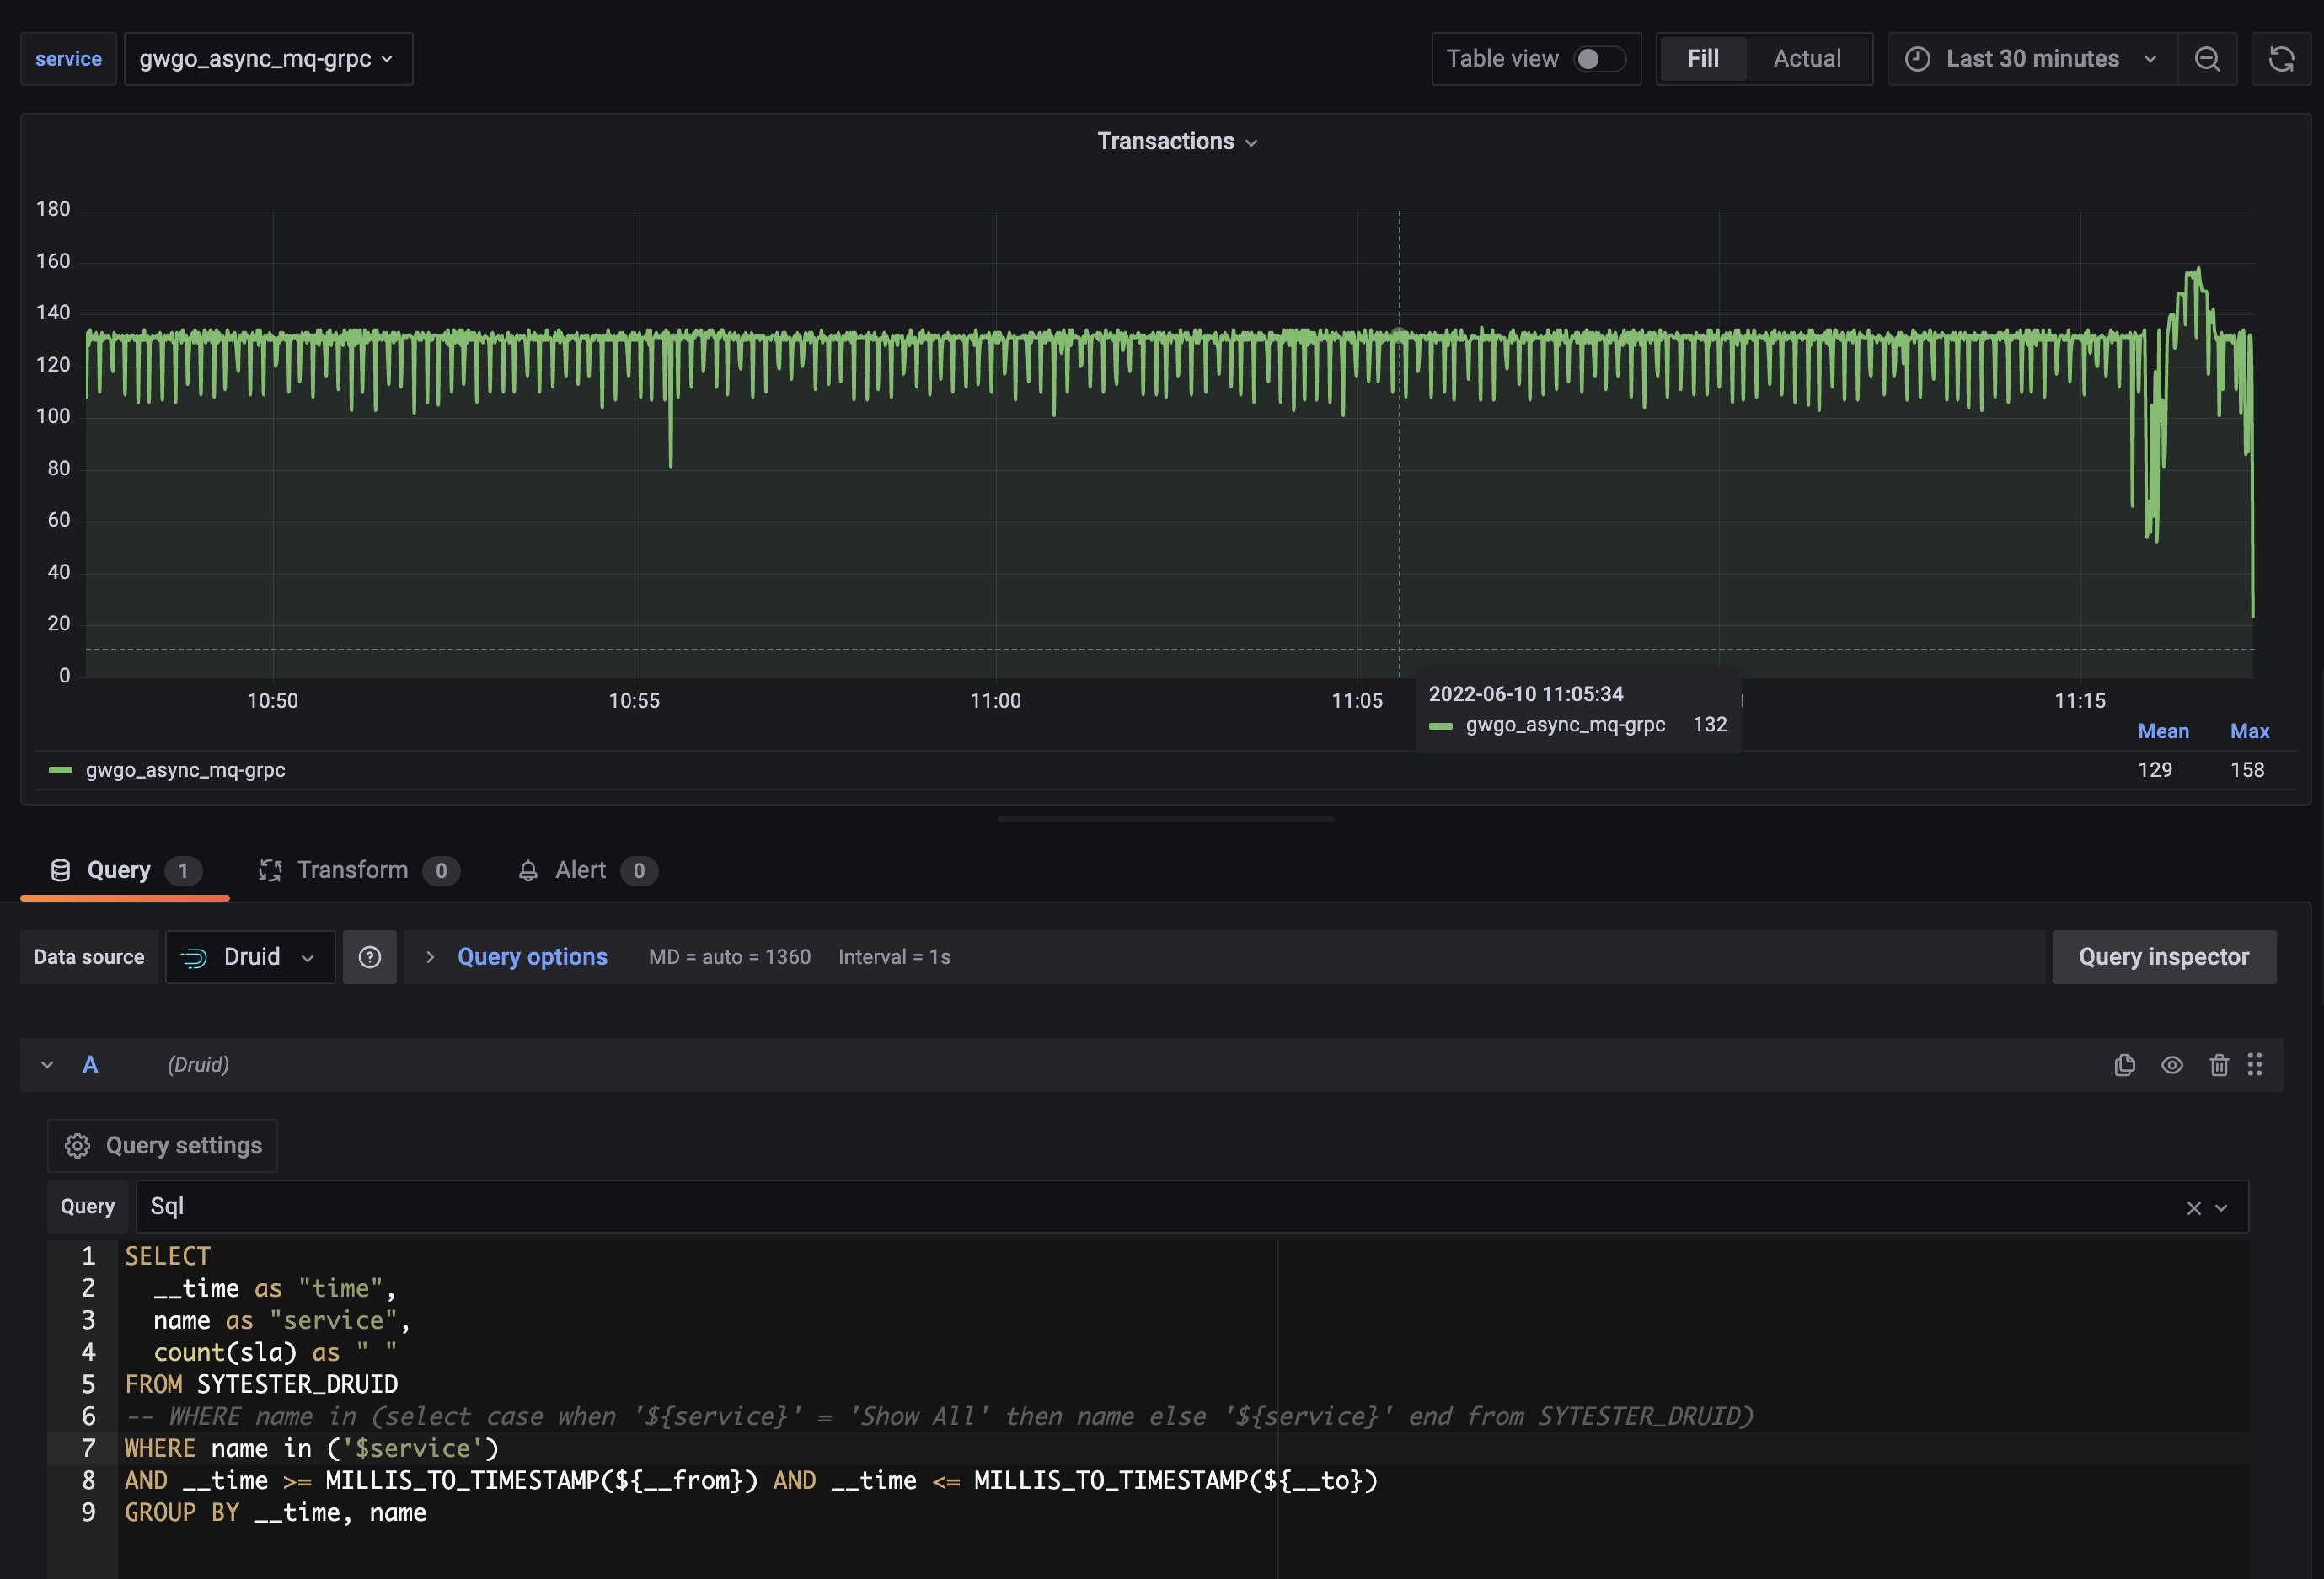This screenshot has width=2324, height=1579.
Task: Click the refresh dashboard icon
Action: 2281,59
